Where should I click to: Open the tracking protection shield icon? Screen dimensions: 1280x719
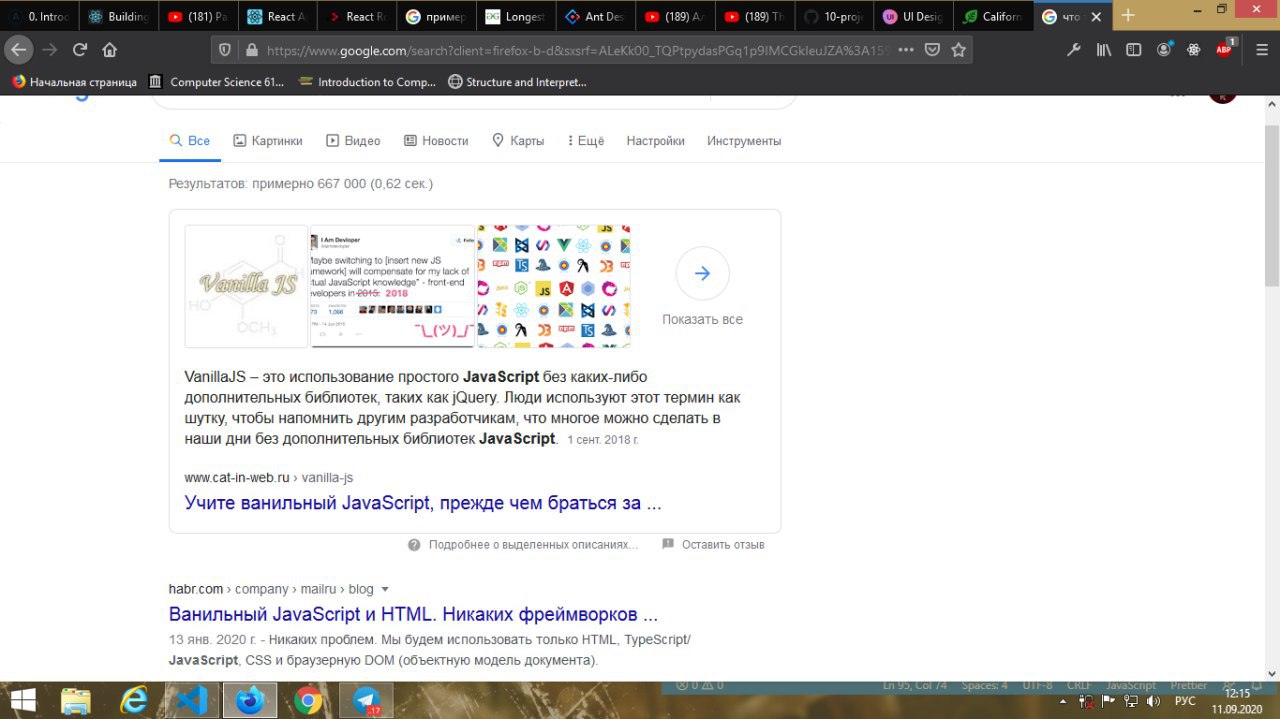click(225, 49)
